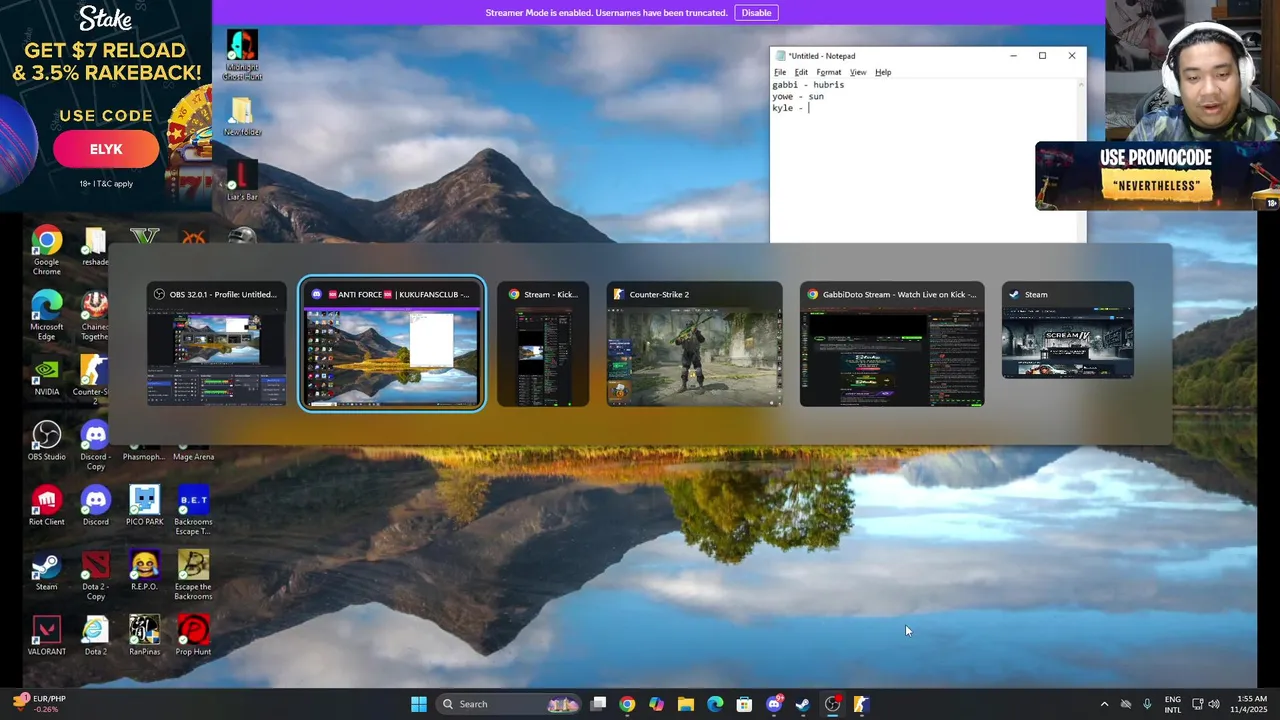Open the Dota 2 desktop icon next to VALORANT
This screenshot has width=1280, height=720.
point(95,636)
